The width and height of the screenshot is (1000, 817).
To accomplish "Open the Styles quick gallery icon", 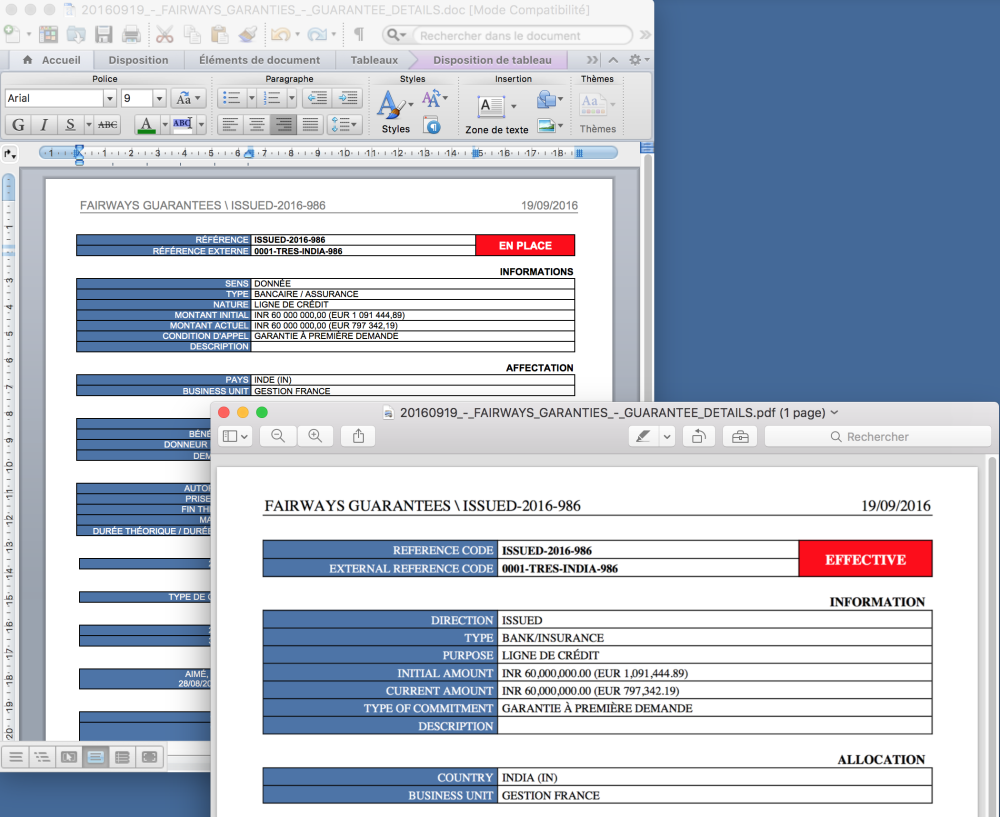I will coord(392,105).
